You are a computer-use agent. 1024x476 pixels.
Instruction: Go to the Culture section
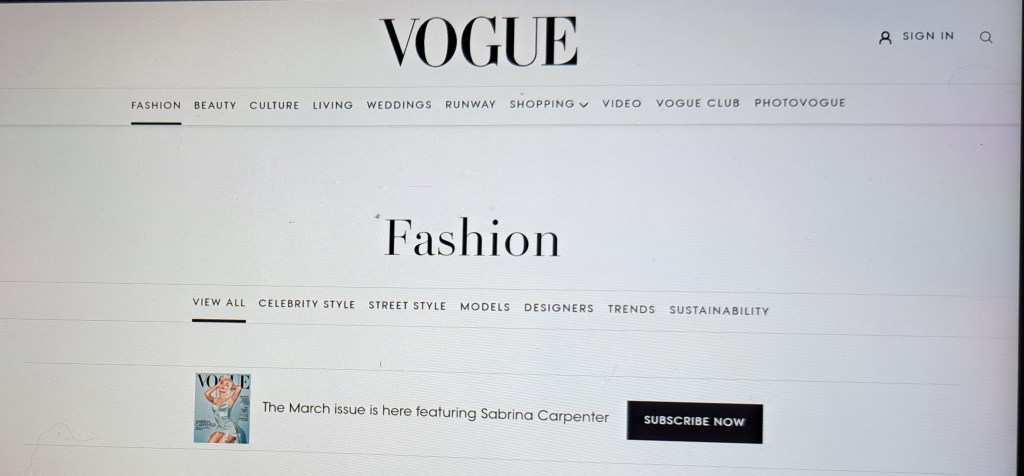coord(274,105)
